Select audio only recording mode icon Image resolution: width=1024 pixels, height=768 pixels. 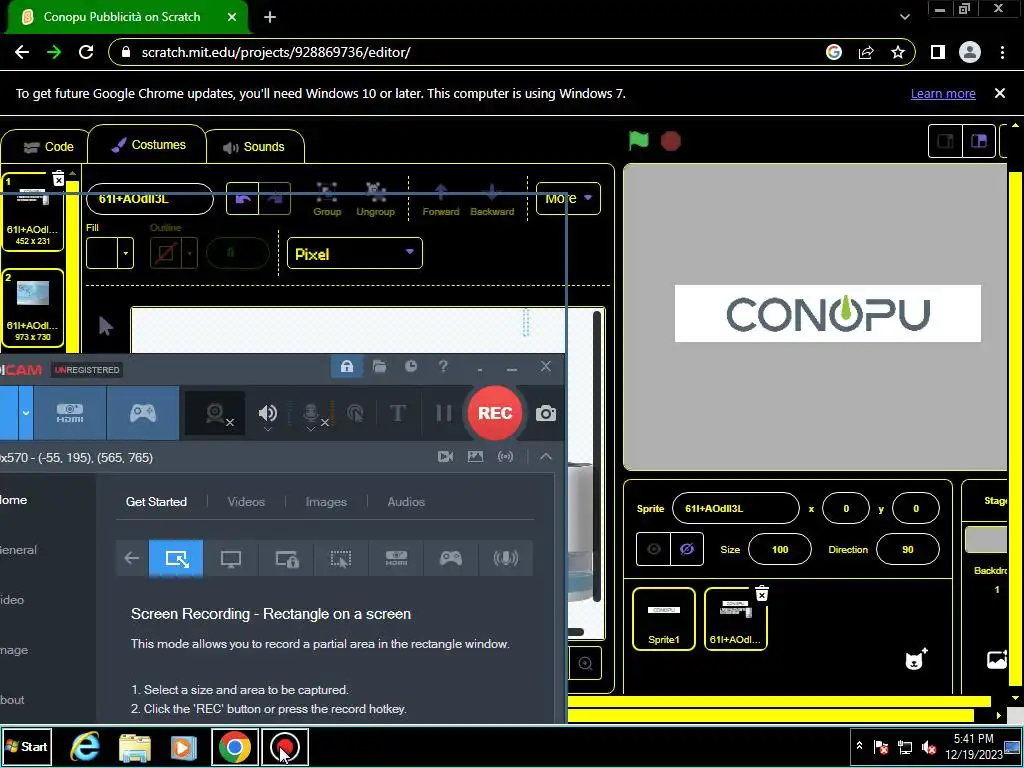point(505,558)
